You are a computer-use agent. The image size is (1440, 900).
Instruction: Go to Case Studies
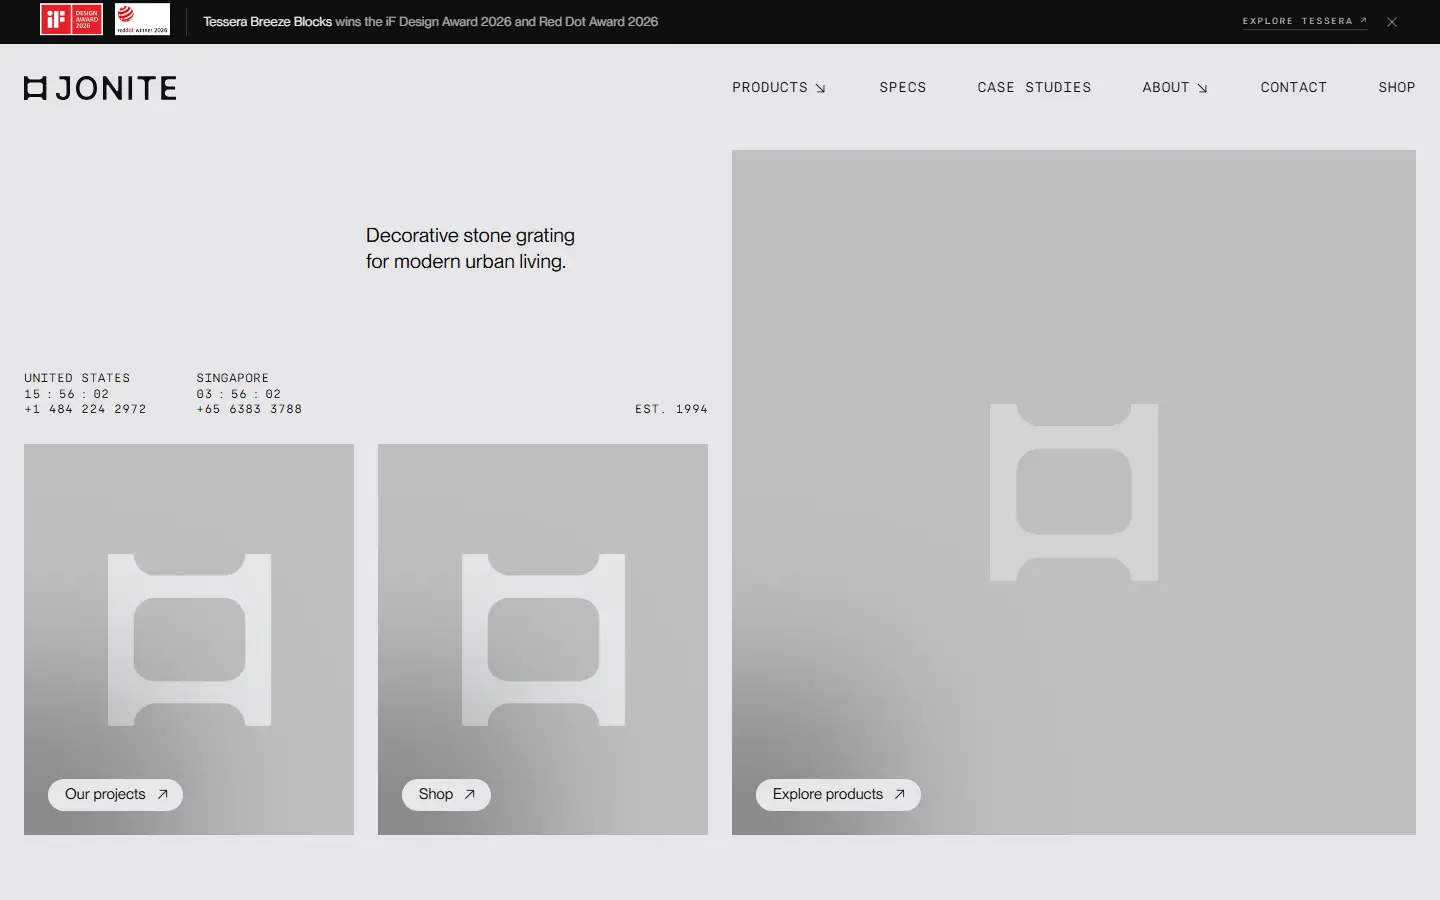(x=1034, y=88)
